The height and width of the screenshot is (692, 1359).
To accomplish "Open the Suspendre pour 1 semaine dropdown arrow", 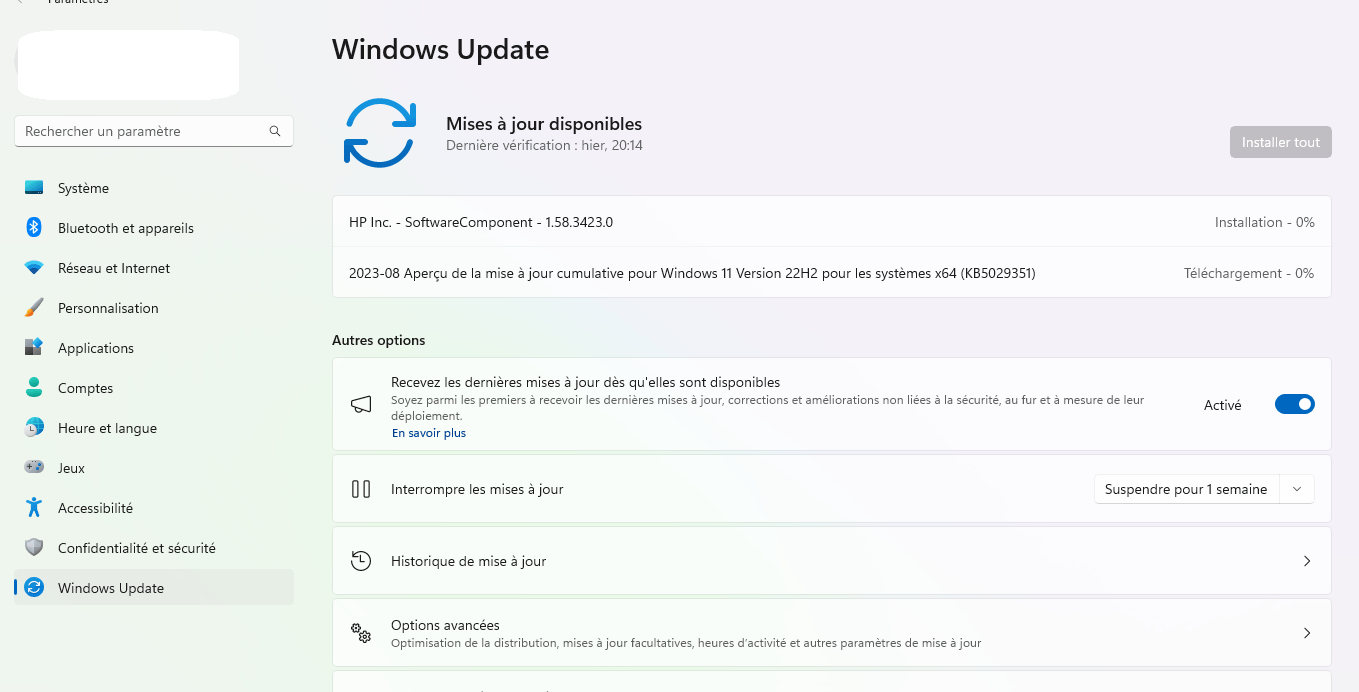I will [x=1297, y=489].
